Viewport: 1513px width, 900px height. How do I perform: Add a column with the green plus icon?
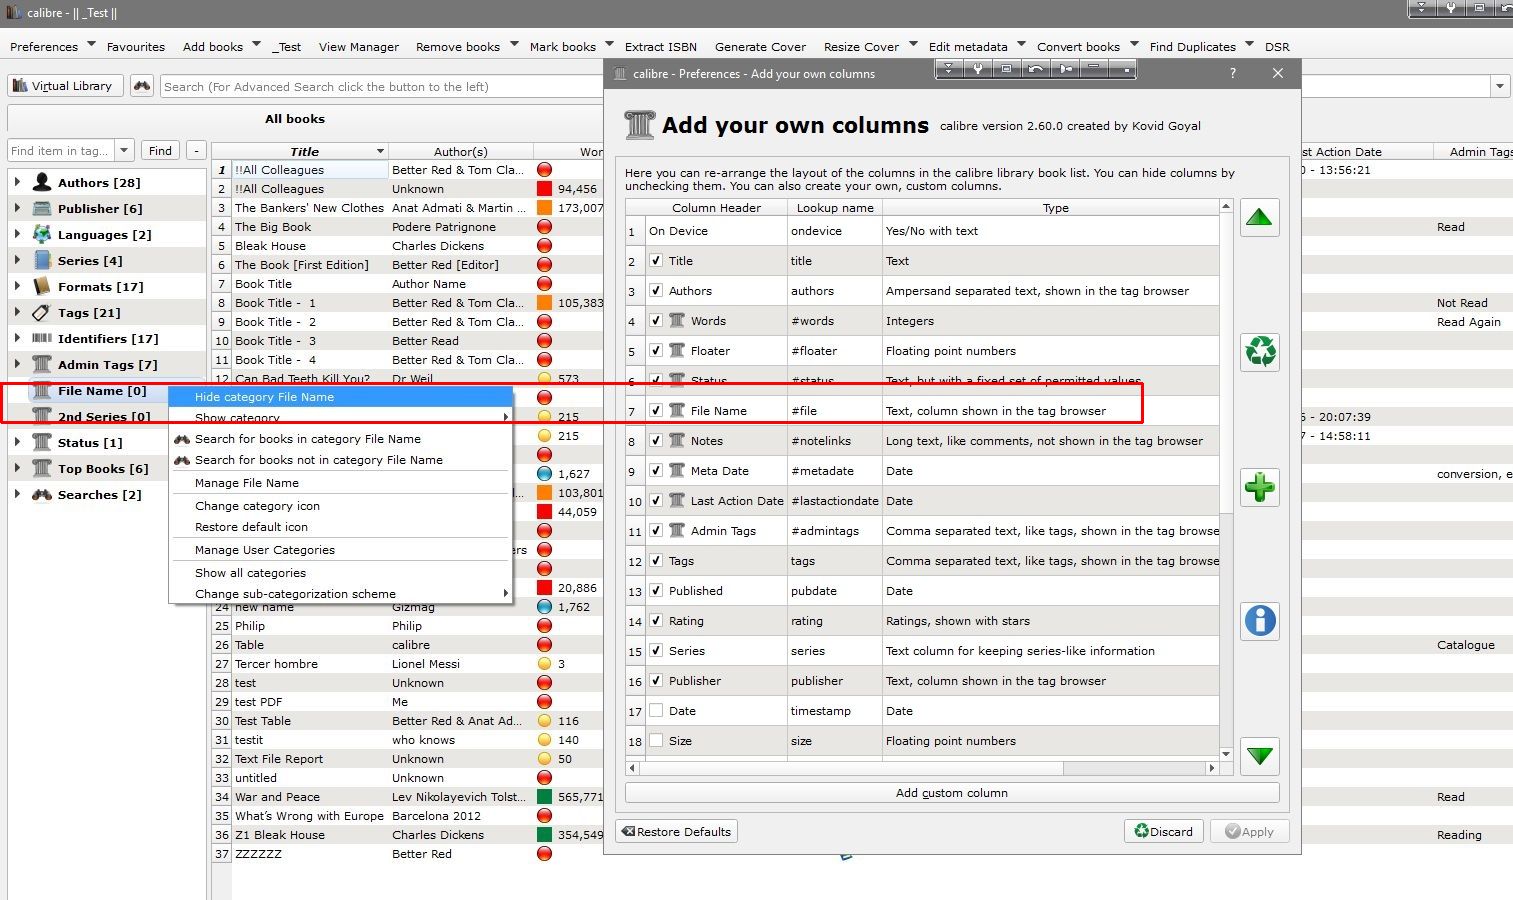click(x=1260, y=487)
